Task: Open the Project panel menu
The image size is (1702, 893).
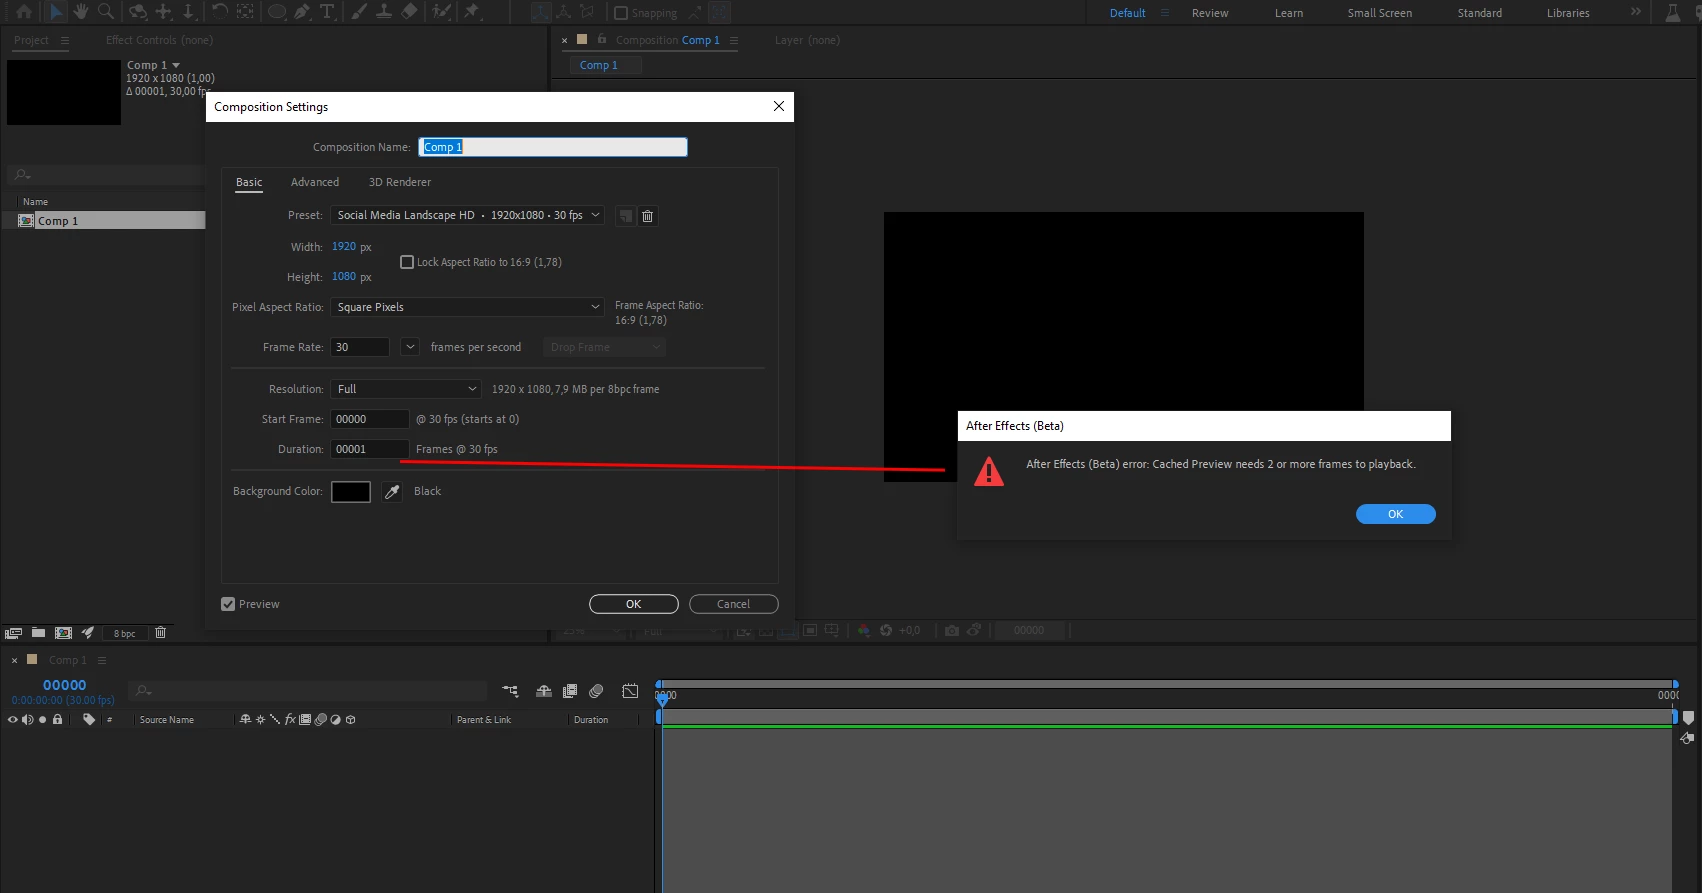Action: tap(65, 40)
